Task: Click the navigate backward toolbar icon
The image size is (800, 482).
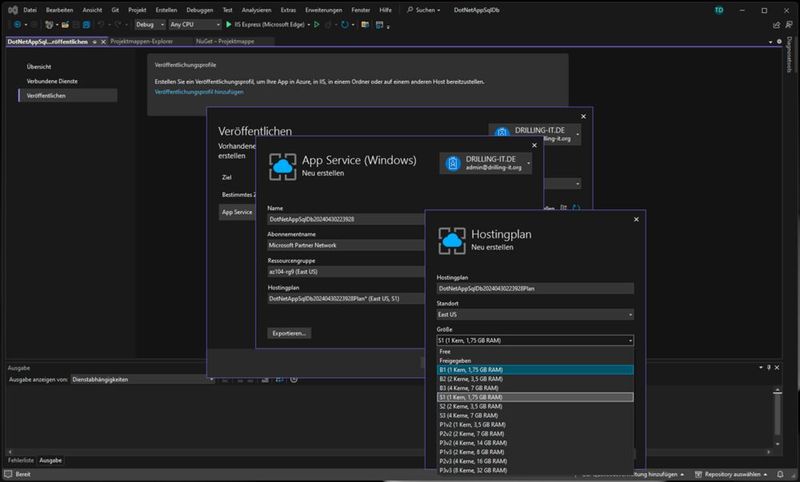Action: tap(17, 24)
